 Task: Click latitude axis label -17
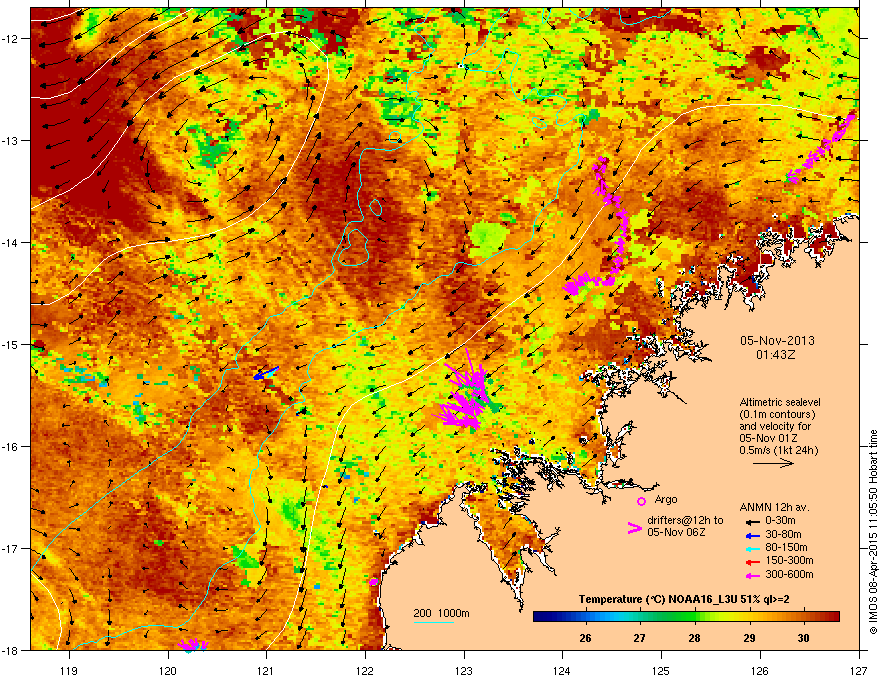pyautogui.click(x=10, y=548)
